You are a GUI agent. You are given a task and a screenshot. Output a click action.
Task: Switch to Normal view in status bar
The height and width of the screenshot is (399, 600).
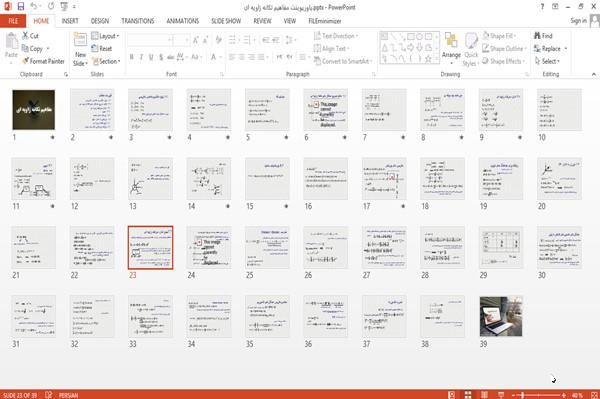point(452,395)
